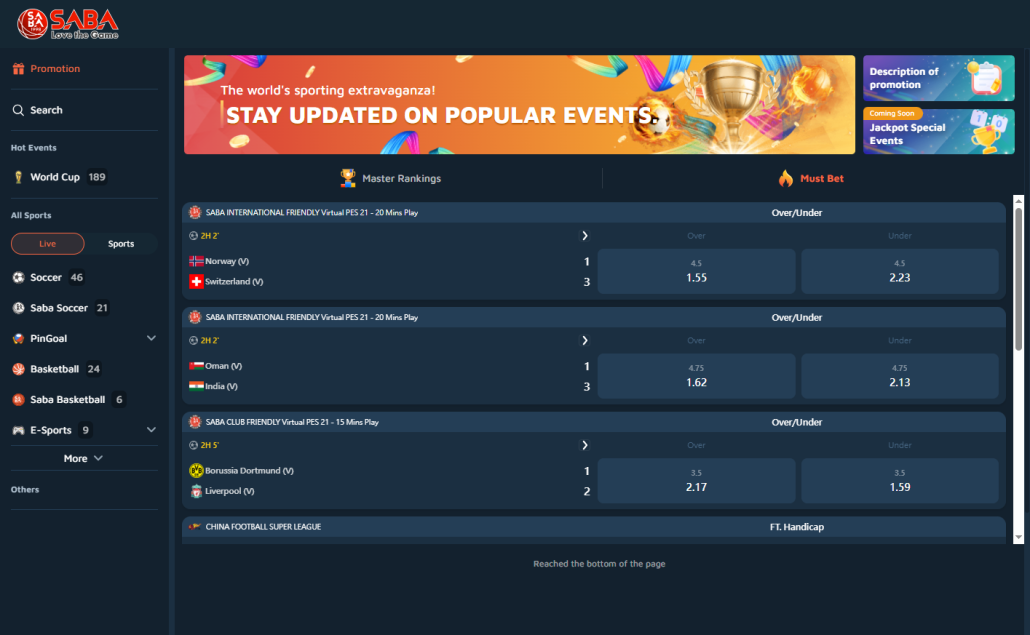This screenshot has width=1030, height=635.
Task: Bet Under 4.5 at 2.23
Action: 900,271
